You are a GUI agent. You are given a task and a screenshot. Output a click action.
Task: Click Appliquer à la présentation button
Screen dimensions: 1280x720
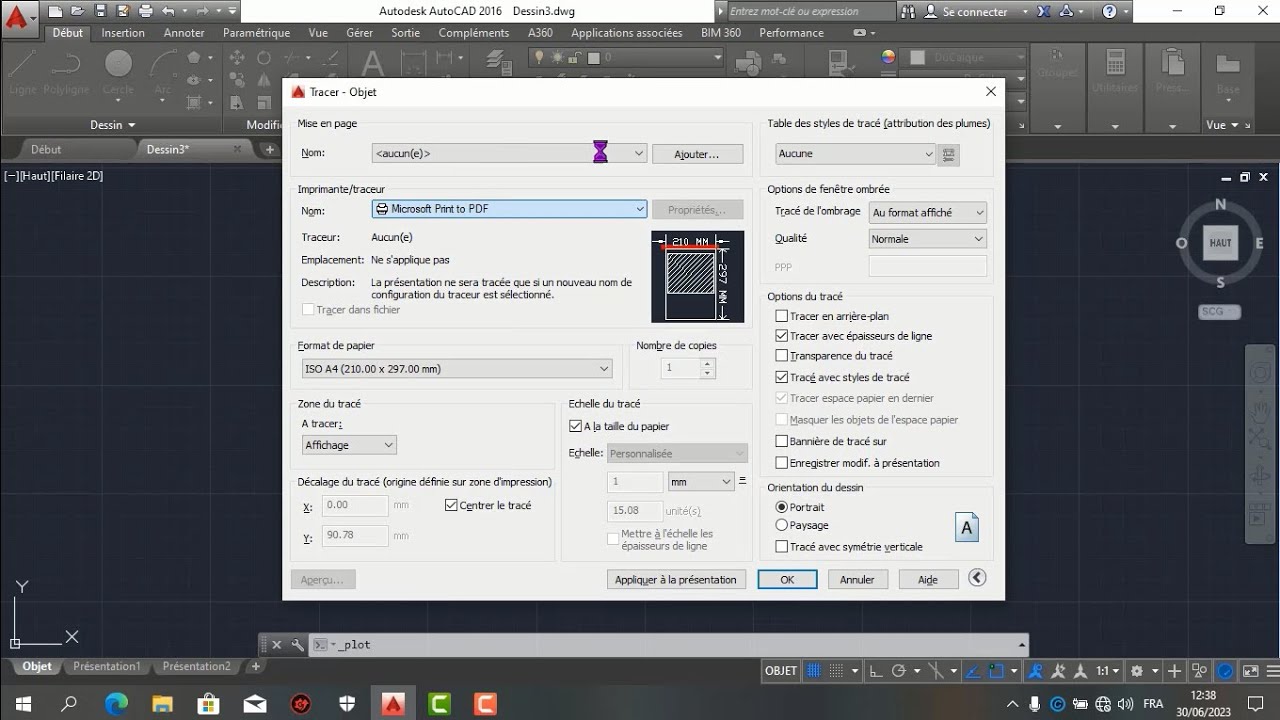point(676,579)
